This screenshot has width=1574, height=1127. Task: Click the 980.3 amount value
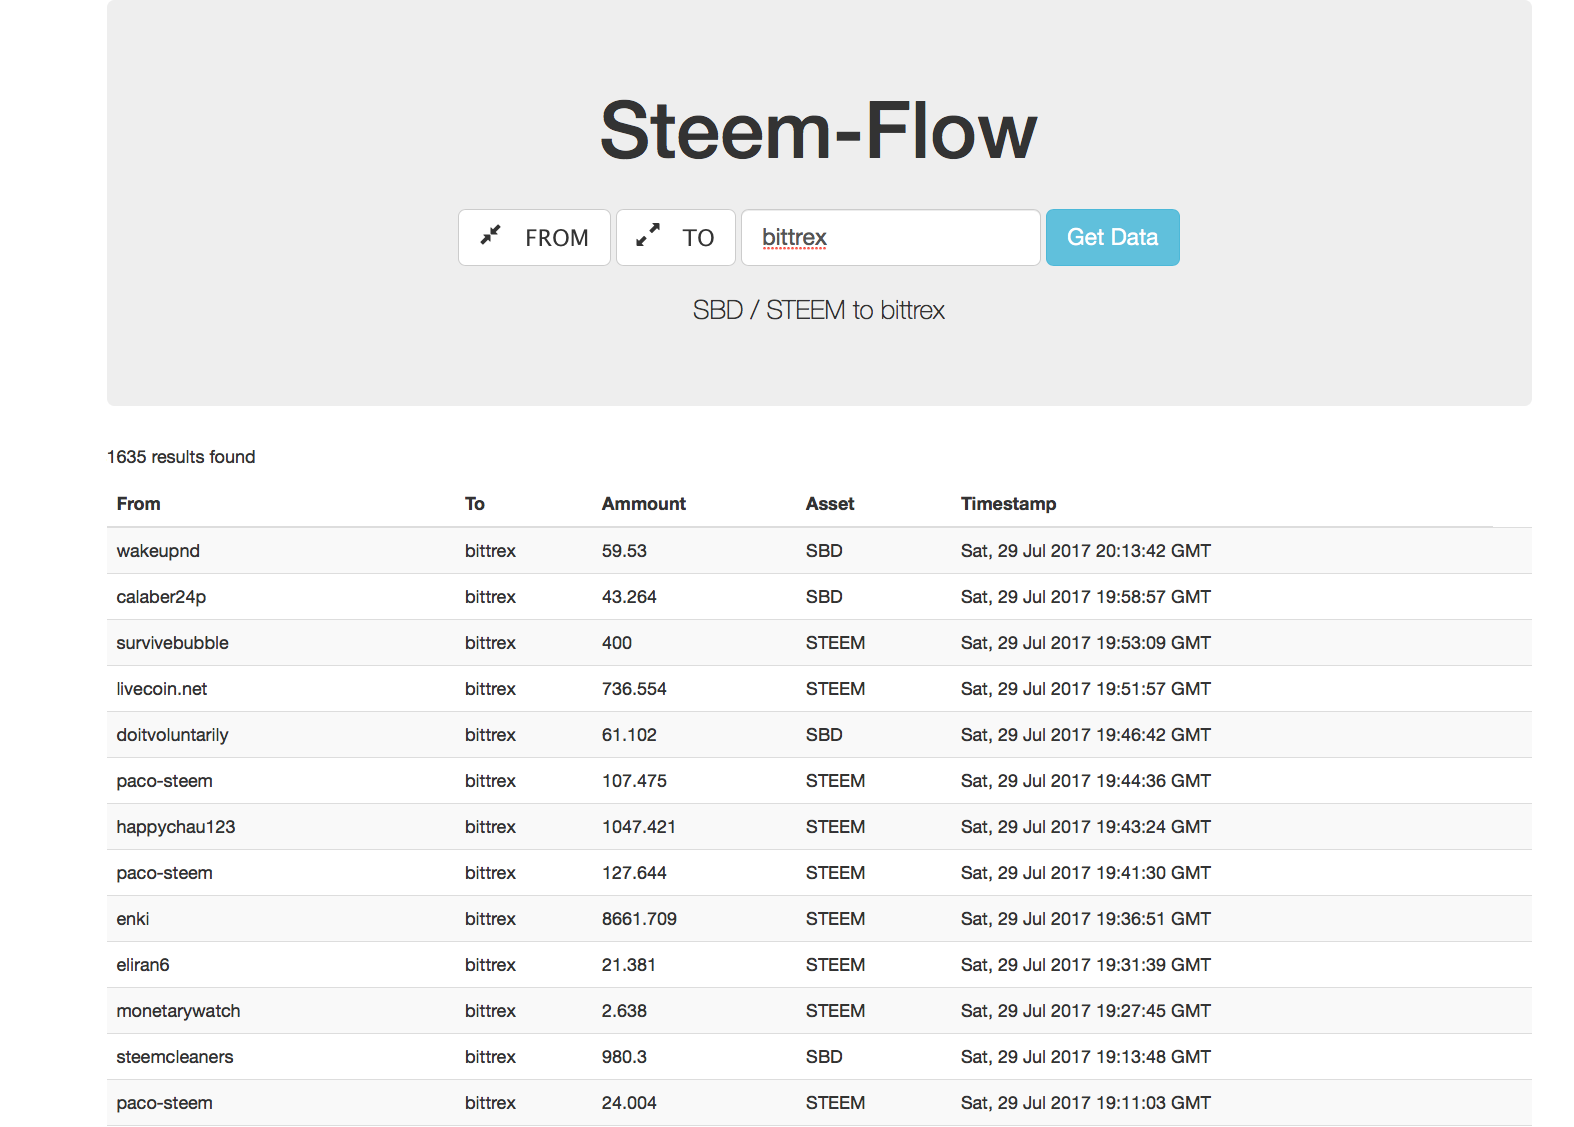click(624, 1057)
